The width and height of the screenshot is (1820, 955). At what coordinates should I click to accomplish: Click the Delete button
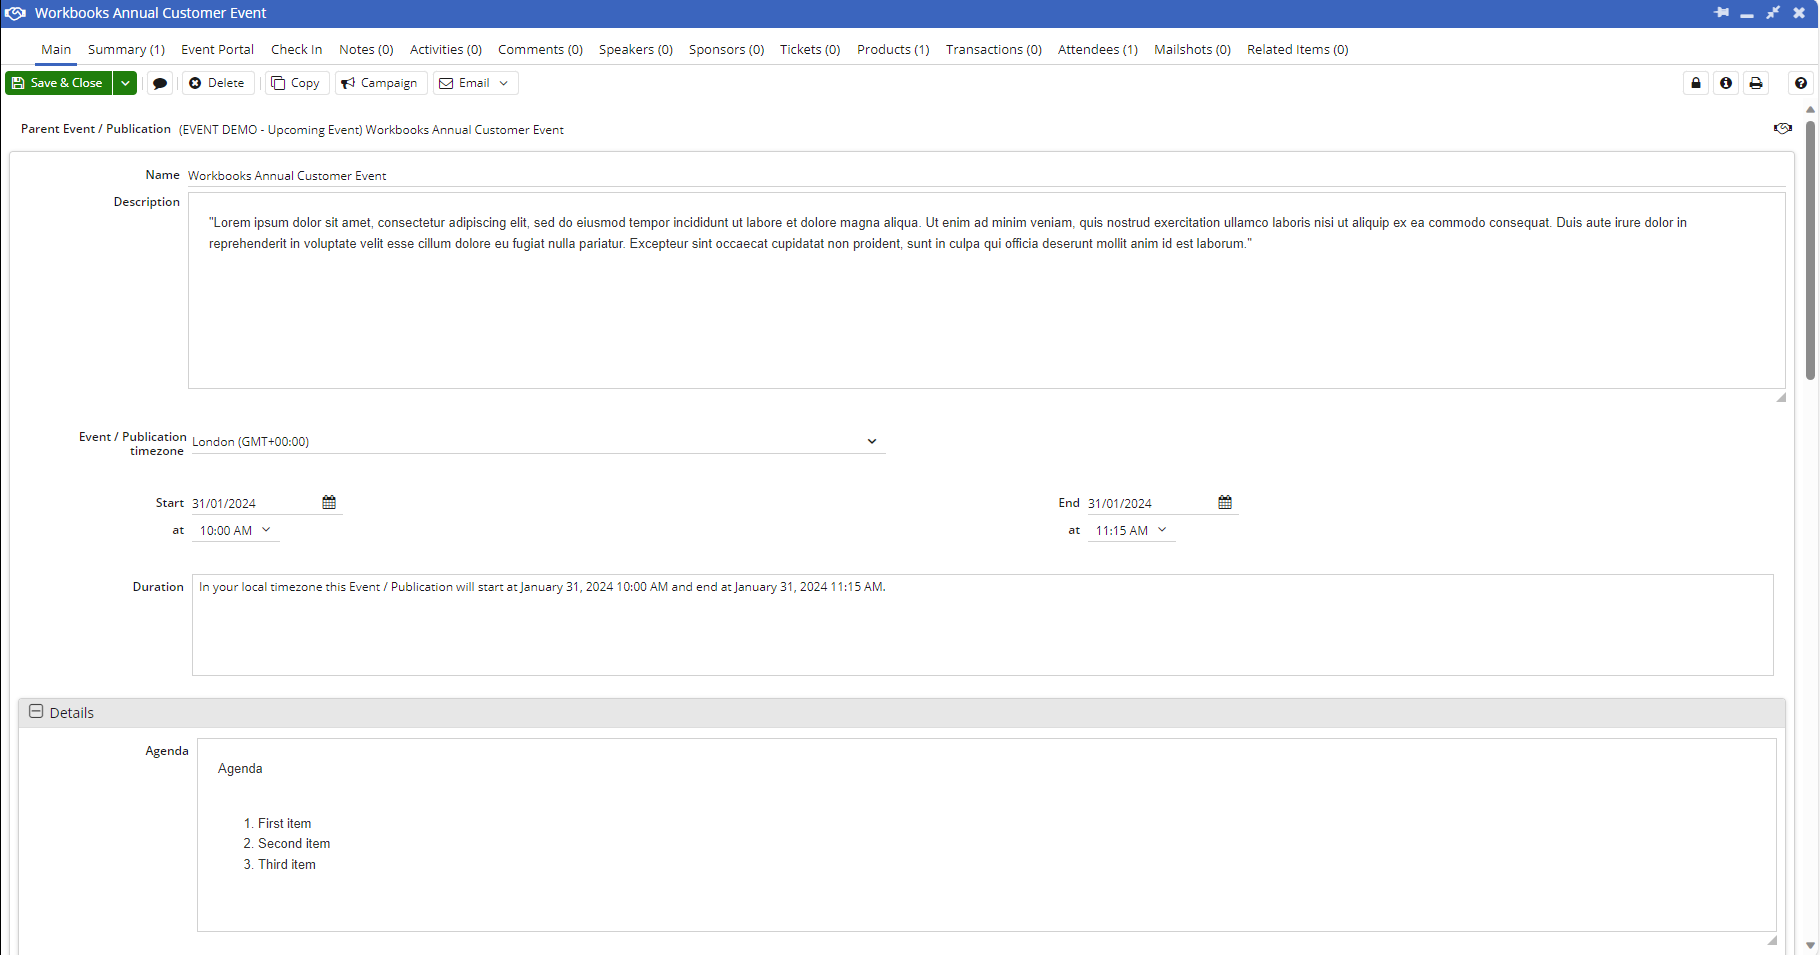point(217,83)
